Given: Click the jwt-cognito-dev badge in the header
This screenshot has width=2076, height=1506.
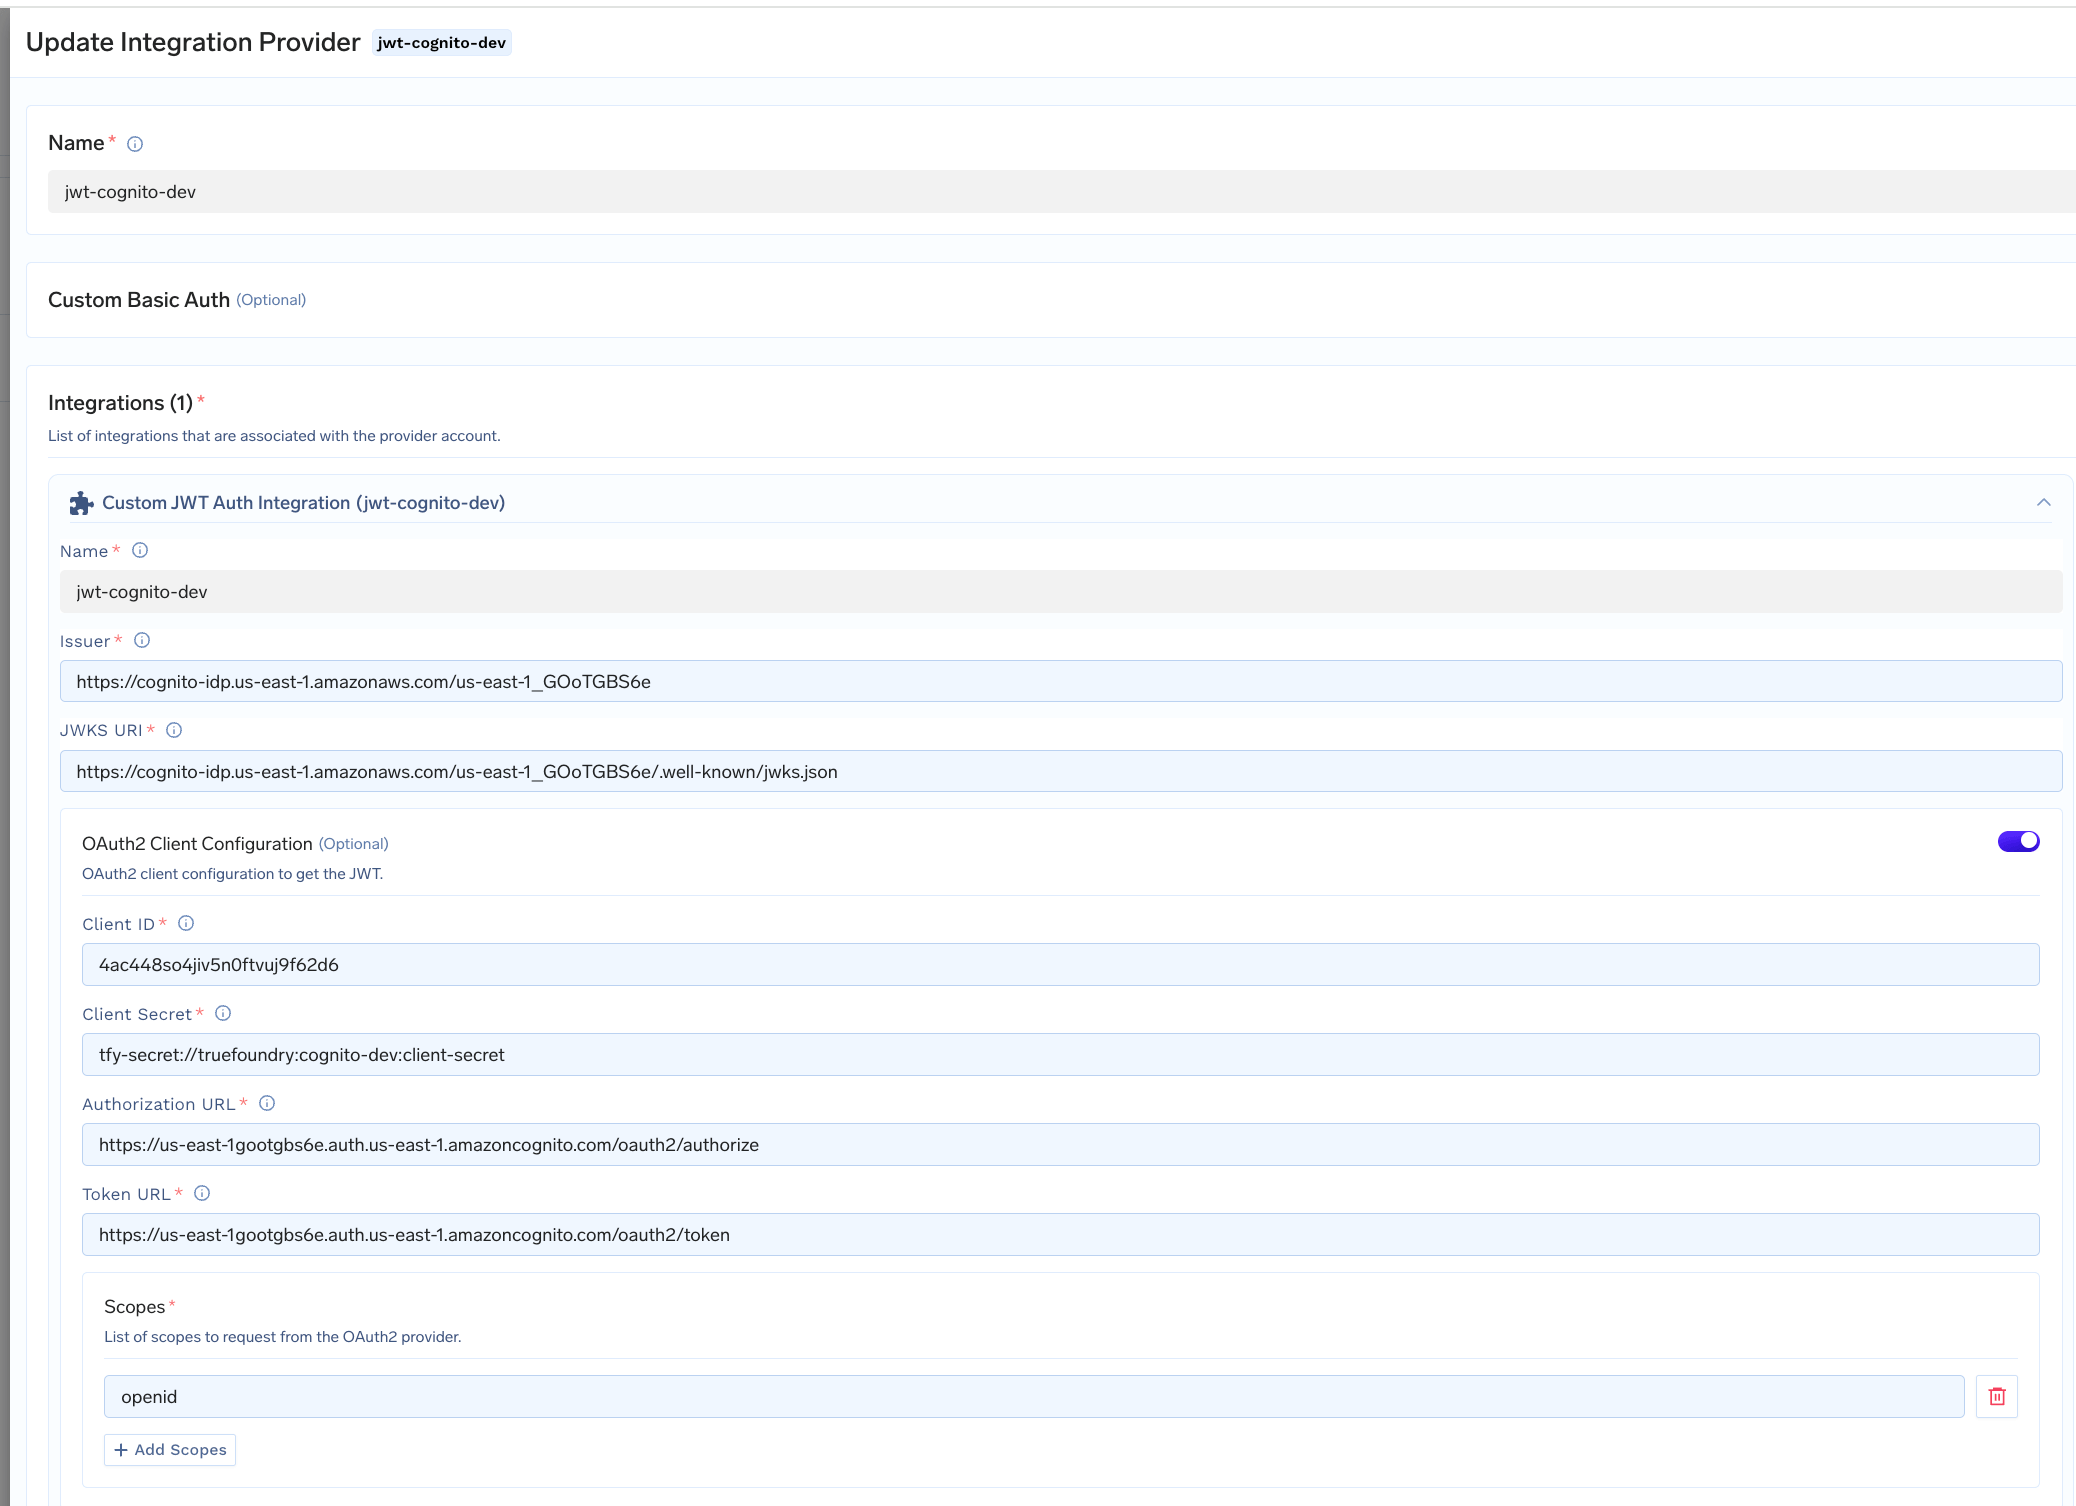Looking at the screenshot, I should point(441,42).
